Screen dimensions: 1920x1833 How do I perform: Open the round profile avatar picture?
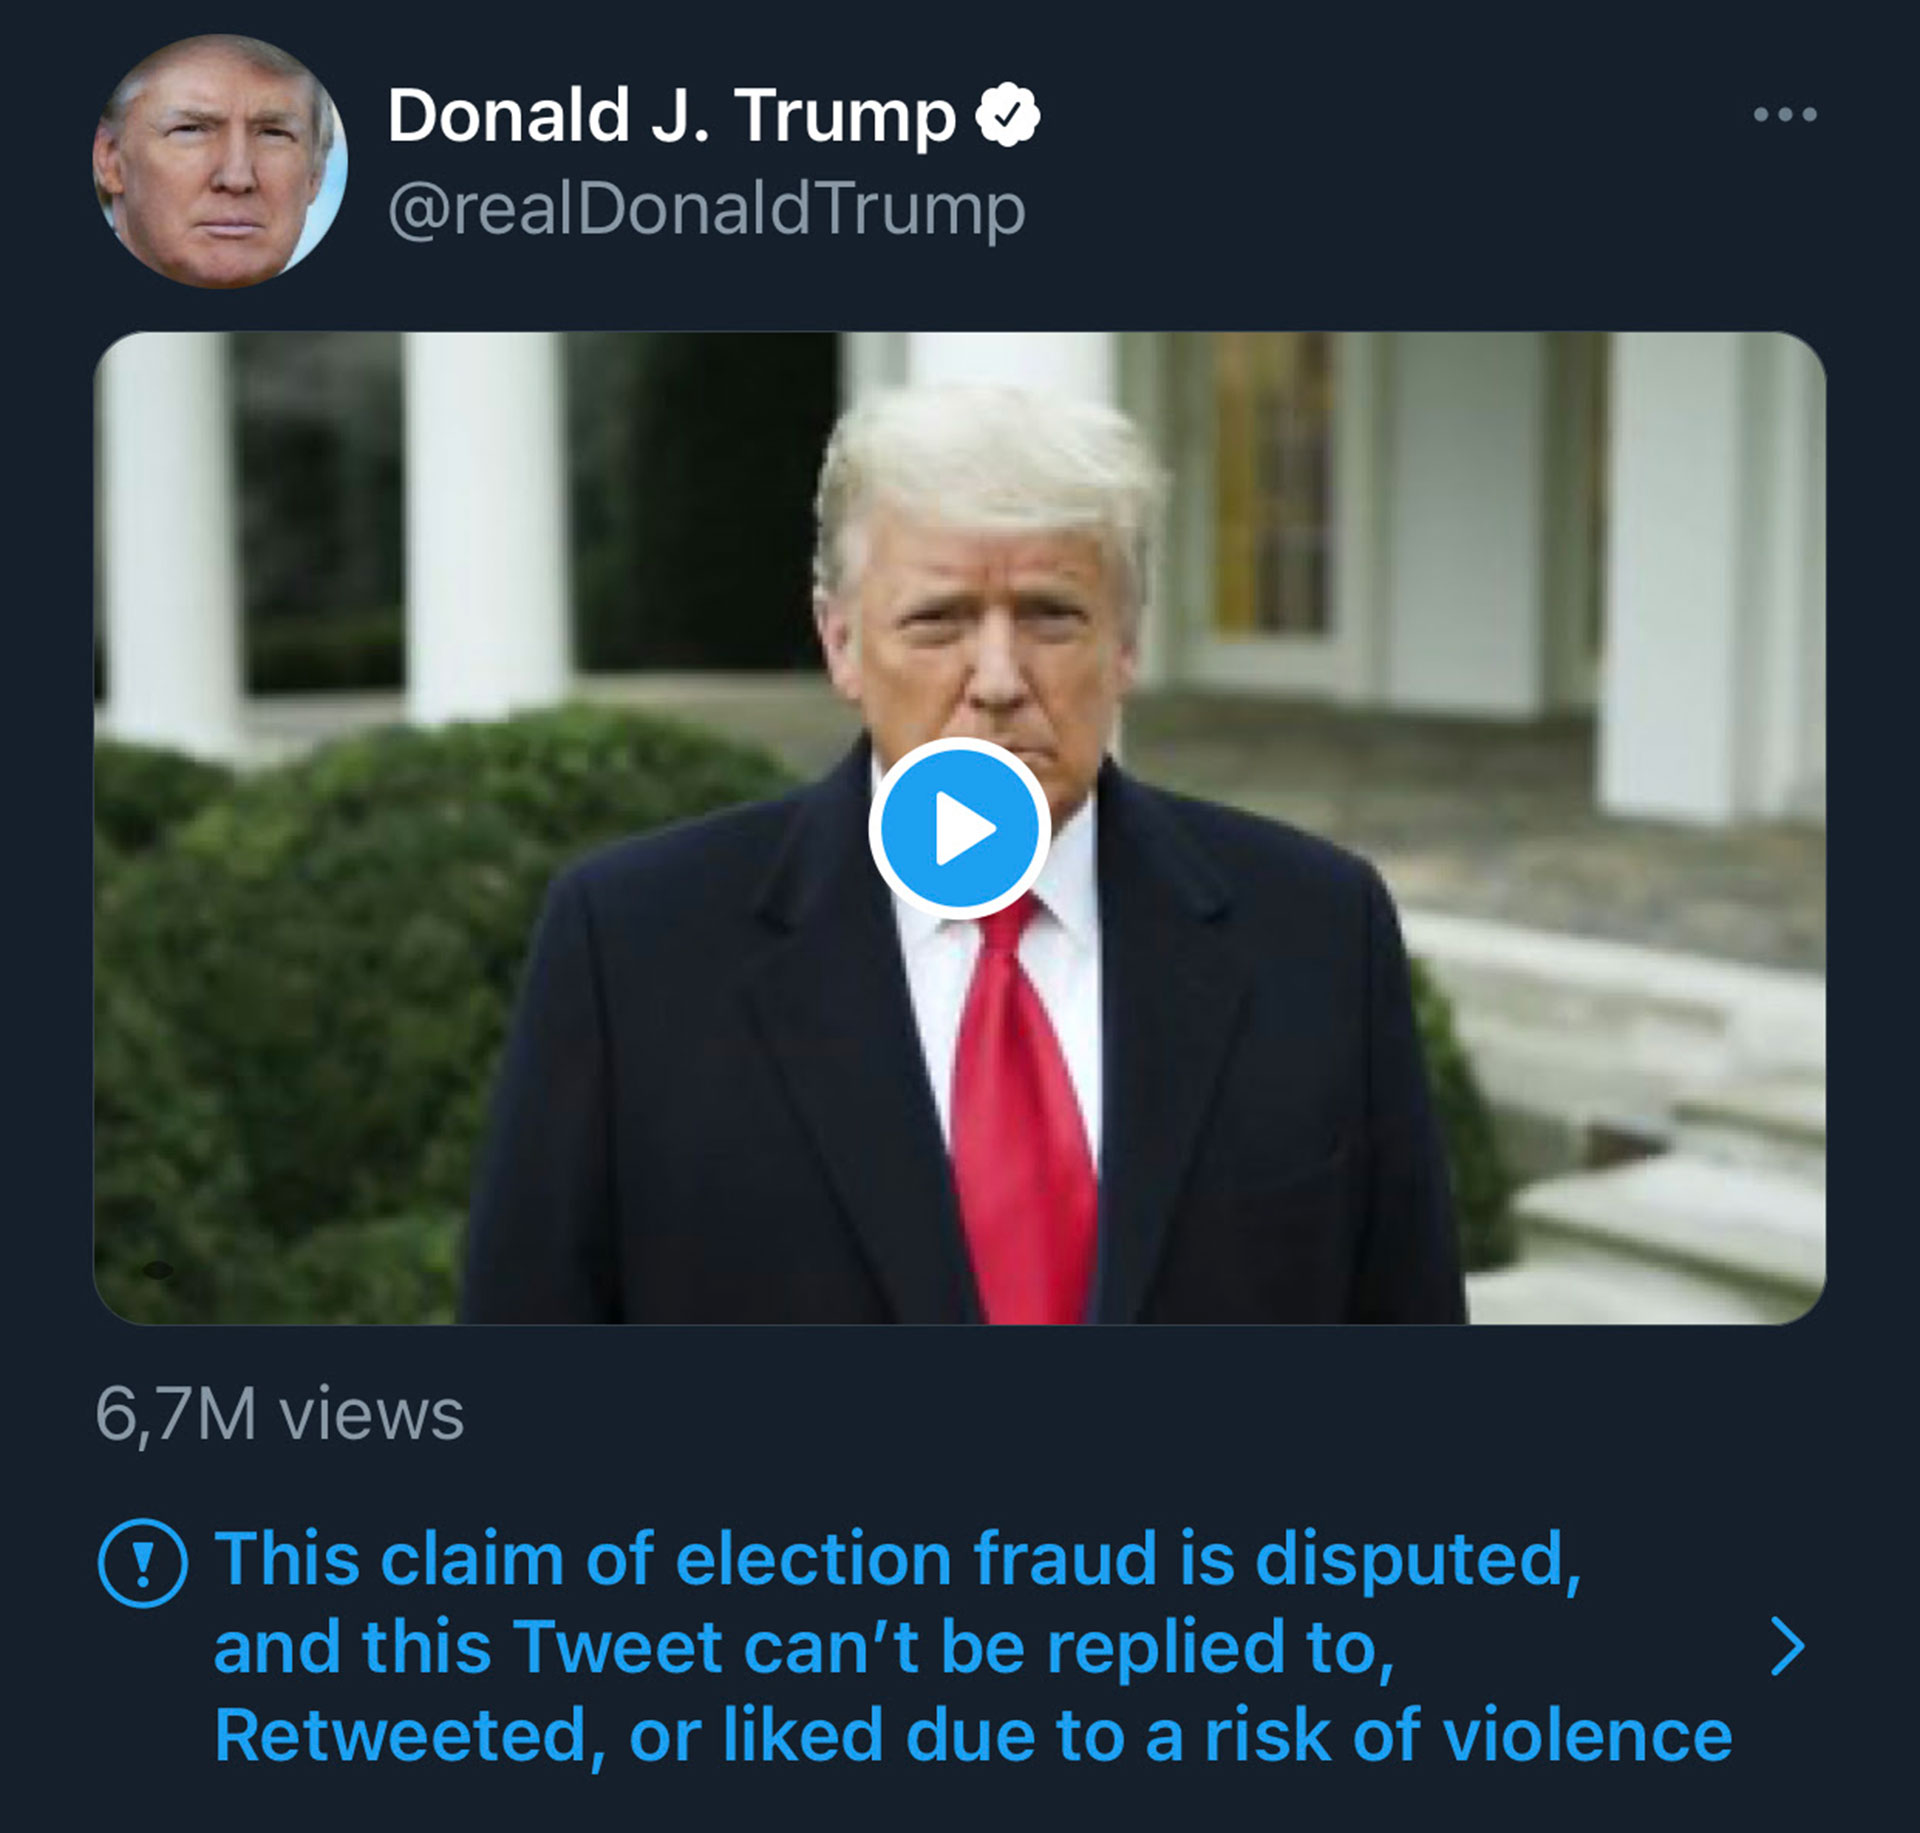click(x=220, y=162)
